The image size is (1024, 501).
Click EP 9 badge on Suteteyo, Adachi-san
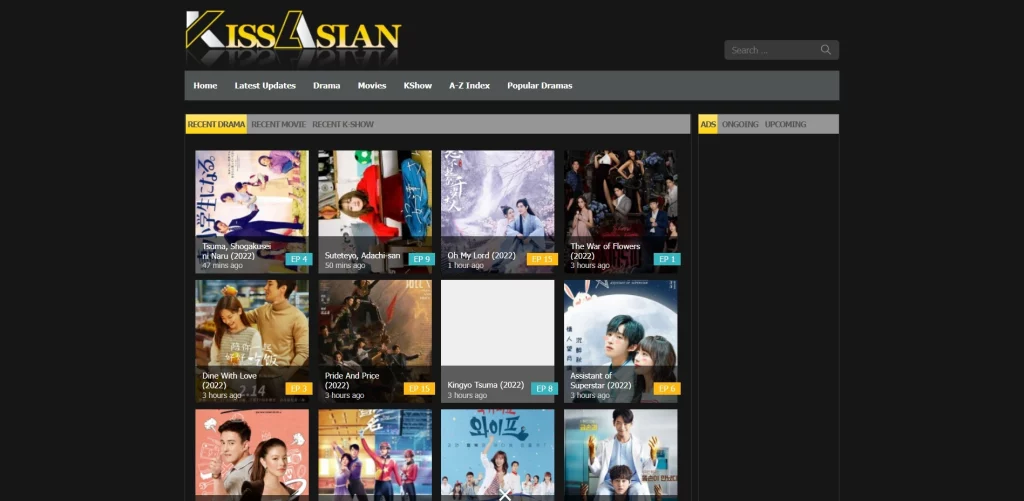click(x=421, y=259)
